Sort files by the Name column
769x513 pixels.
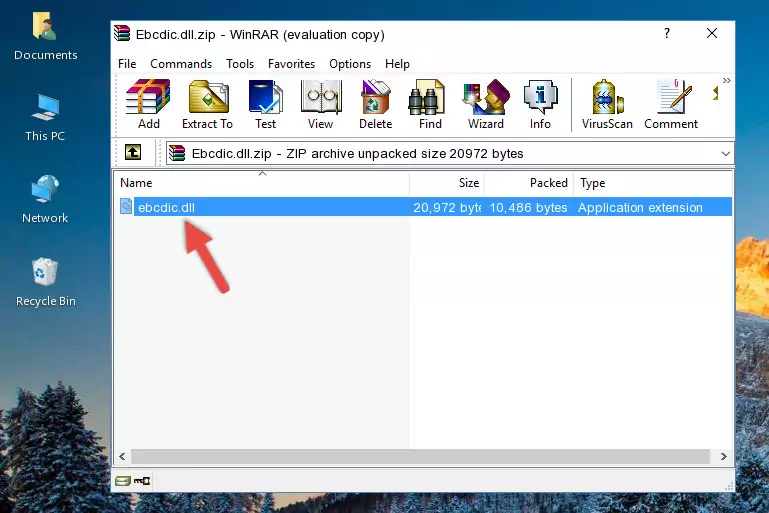(x=262, y=183)
